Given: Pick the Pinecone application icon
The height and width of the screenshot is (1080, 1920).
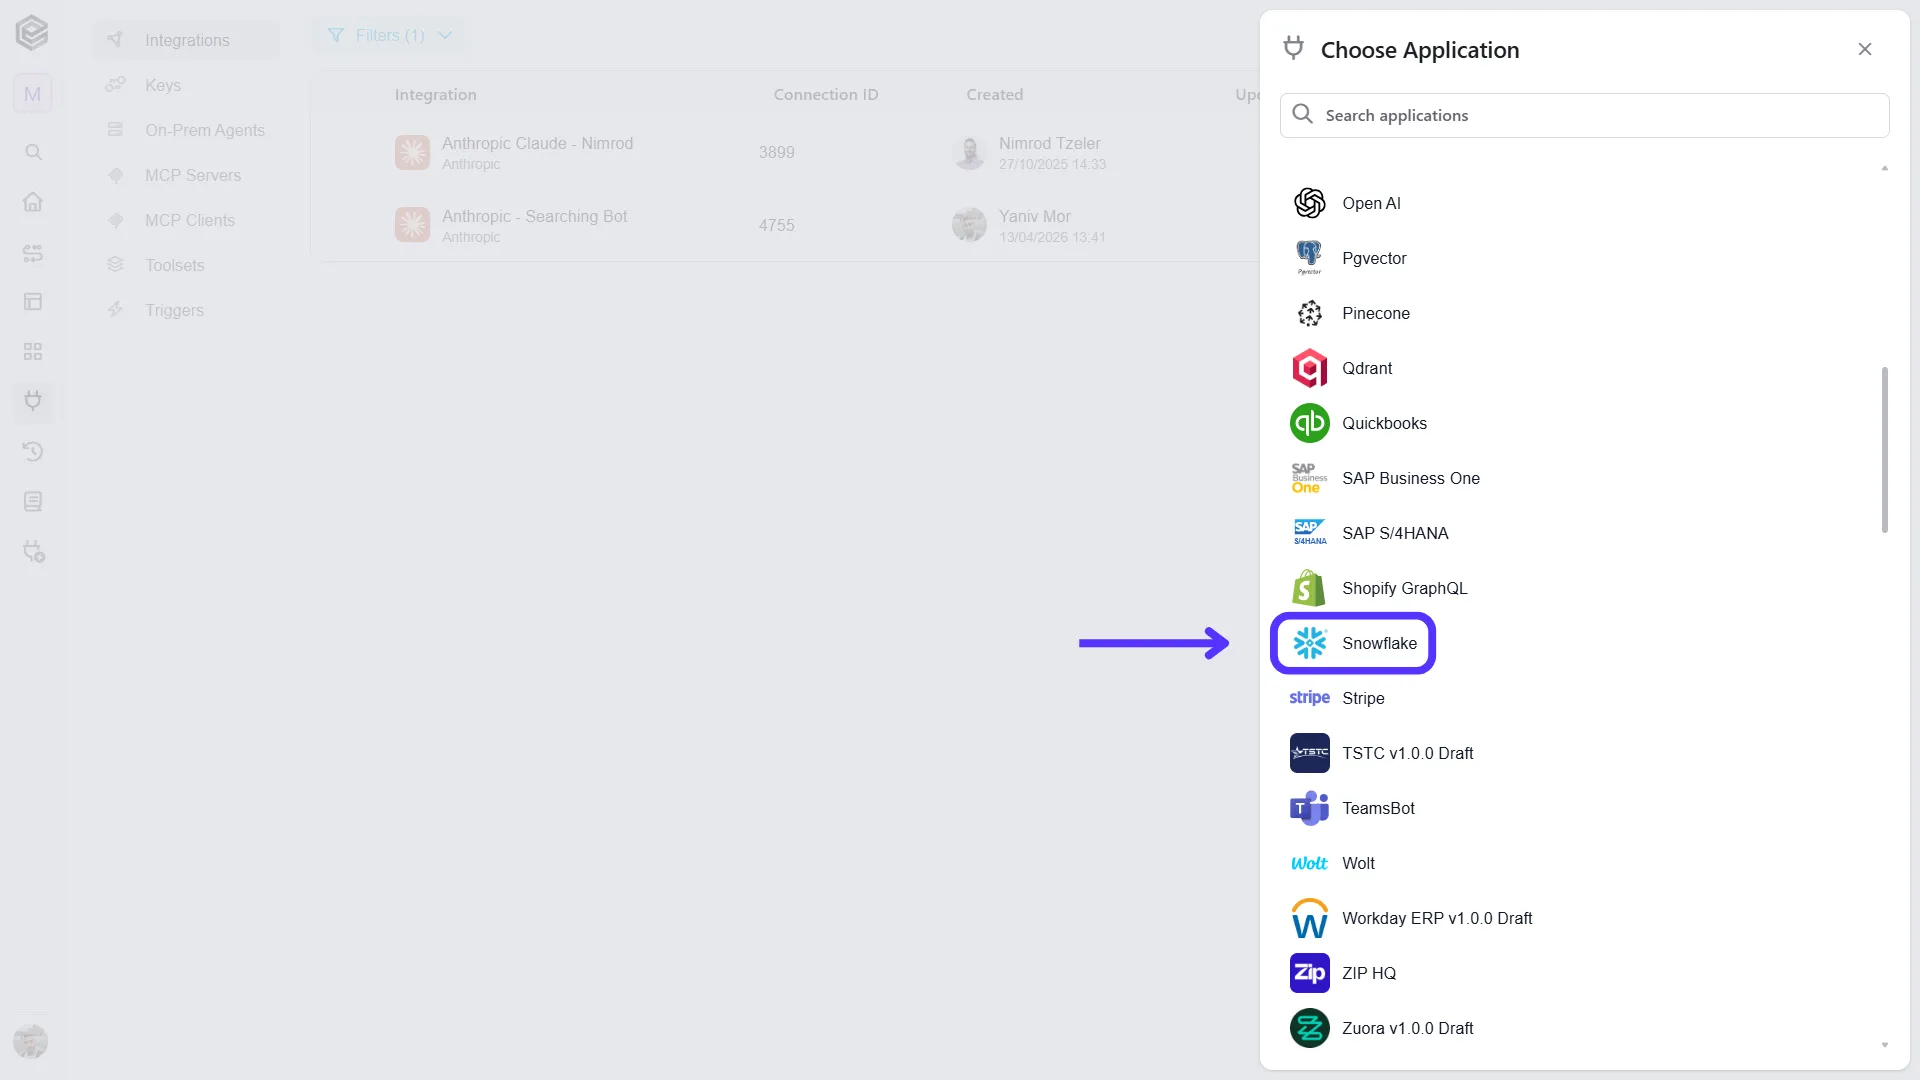Looking at the screenshot, I should [1309, 313].
